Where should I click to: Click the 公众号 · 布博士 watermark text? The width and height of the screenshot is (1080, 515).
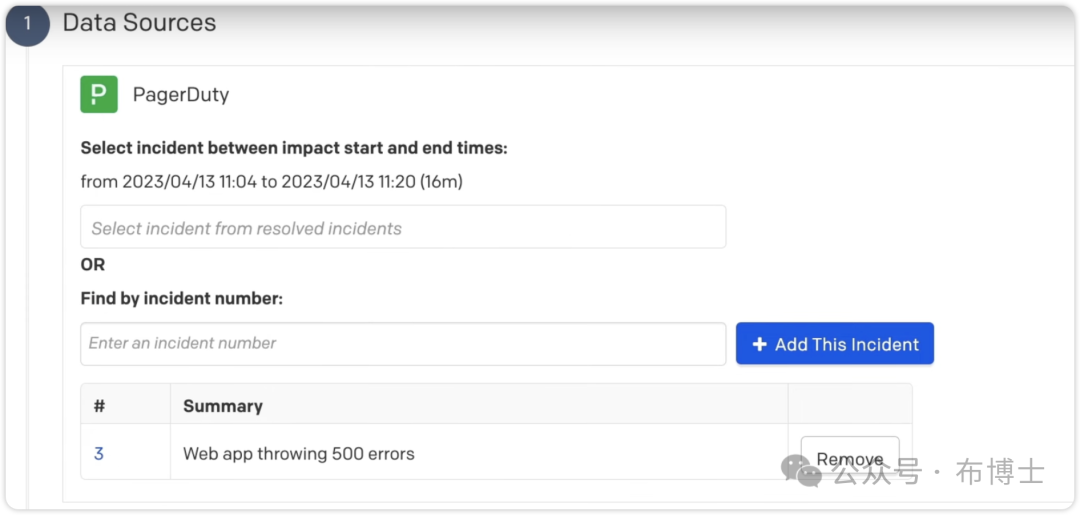click(x=940, y=471)
